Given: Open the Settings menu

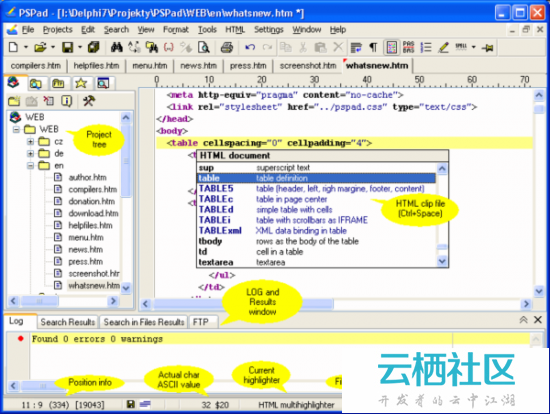Looking at the screenshot, I should tap(269, 30).
